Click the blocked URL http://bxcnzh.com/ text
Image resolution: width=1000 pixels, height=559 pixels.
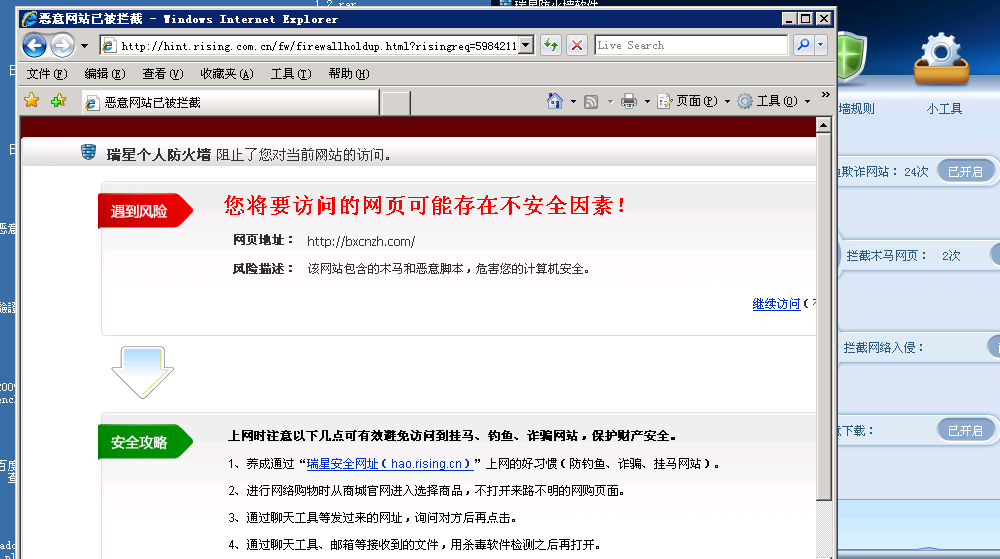click(361, 242)
